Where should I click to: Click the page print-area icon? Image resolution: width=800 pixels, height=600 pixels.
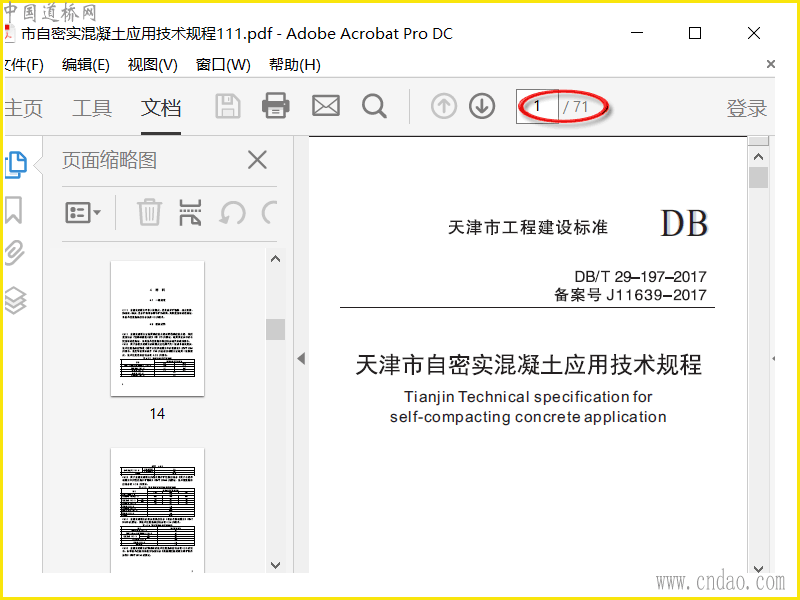click(x=190, y=213)
